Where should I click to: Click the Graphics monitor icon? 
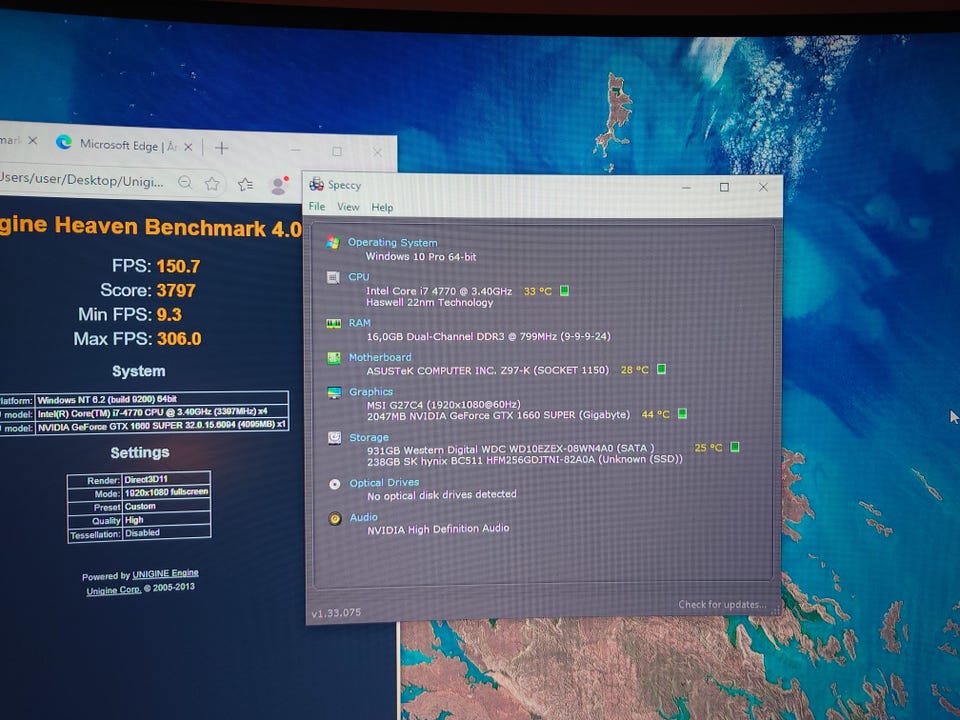coord(333,393)
